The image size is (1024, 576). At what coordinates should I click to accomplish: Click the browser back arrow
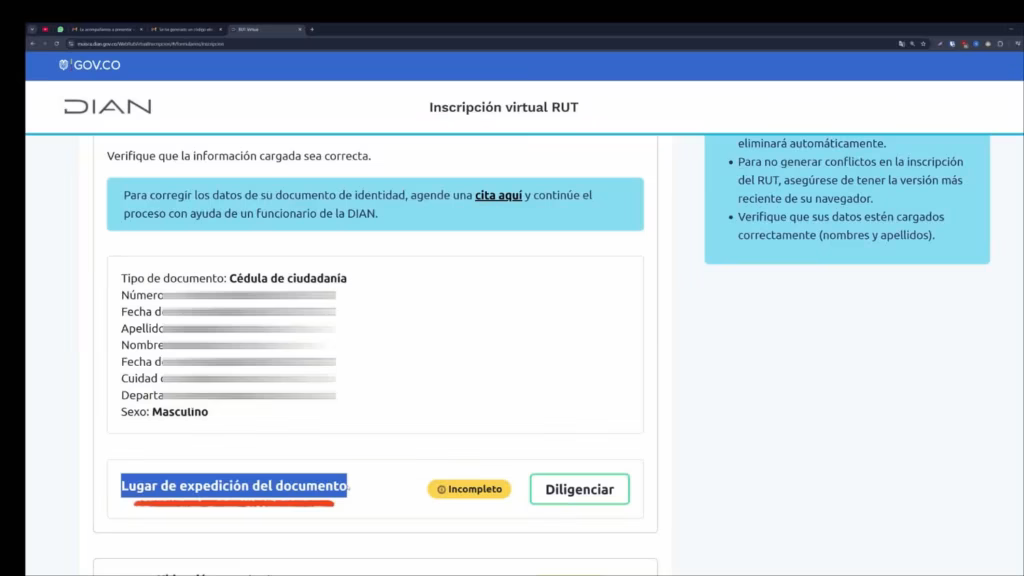(33, 44)
